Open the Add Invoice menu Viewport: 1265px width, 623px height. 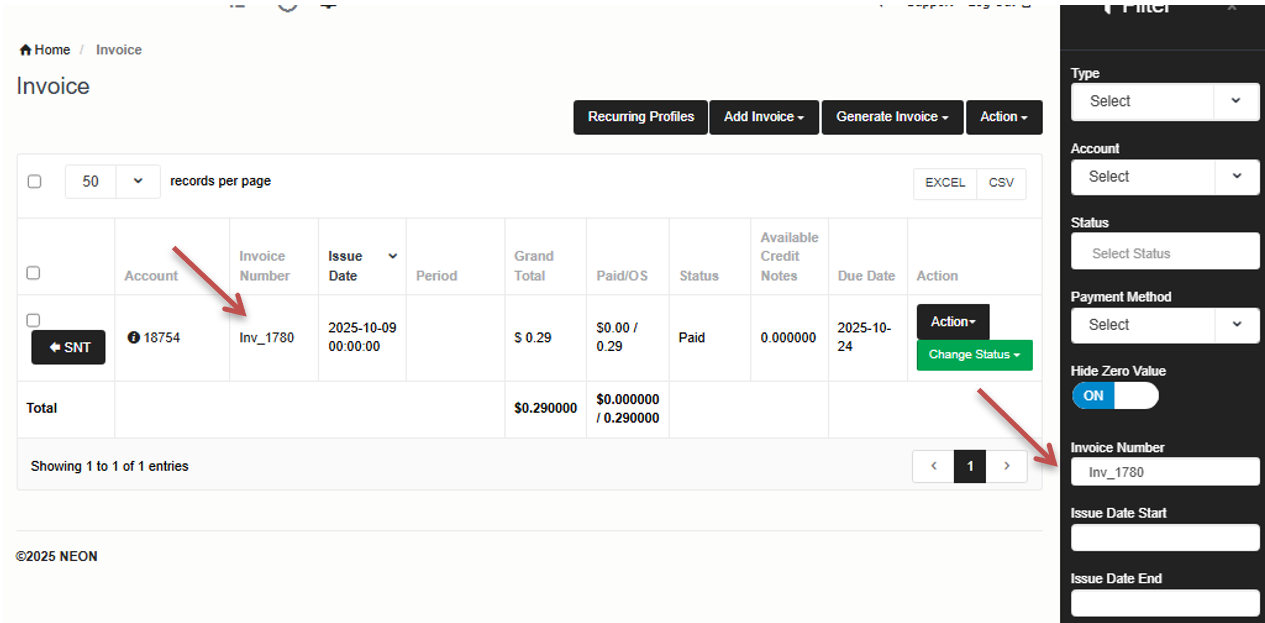[x=764, y=117]
